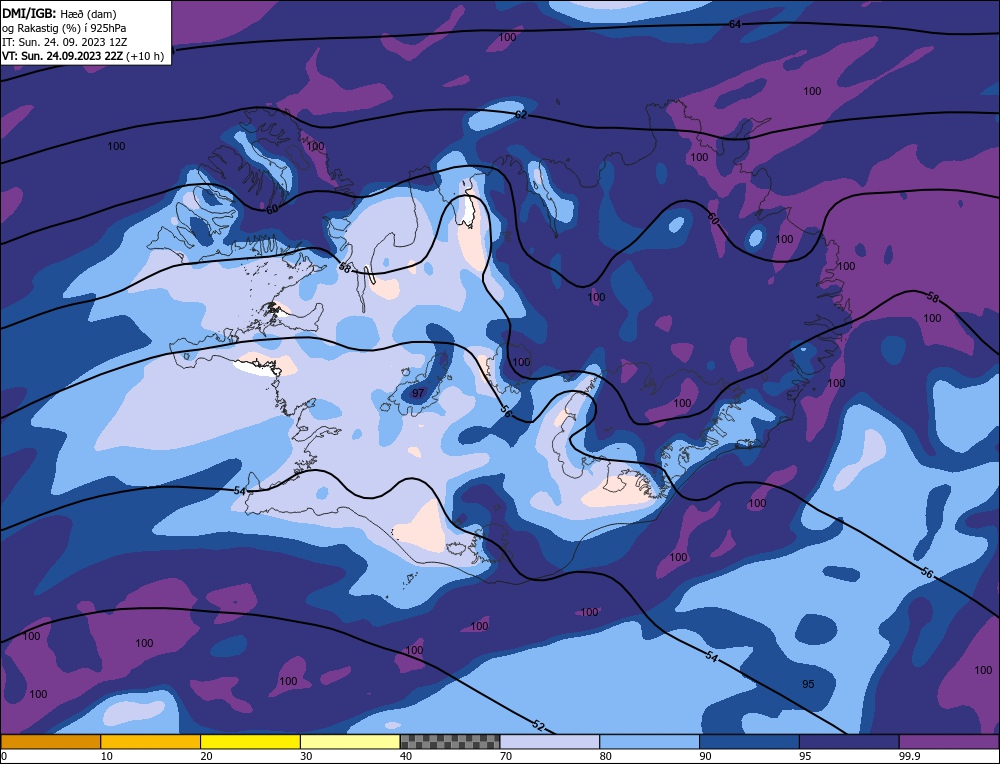This screenshot has width=1000, height=764.
Task: Select the 'IT: Sun. 24. 09. 2023 12Z' line
Action: [64, 42]
